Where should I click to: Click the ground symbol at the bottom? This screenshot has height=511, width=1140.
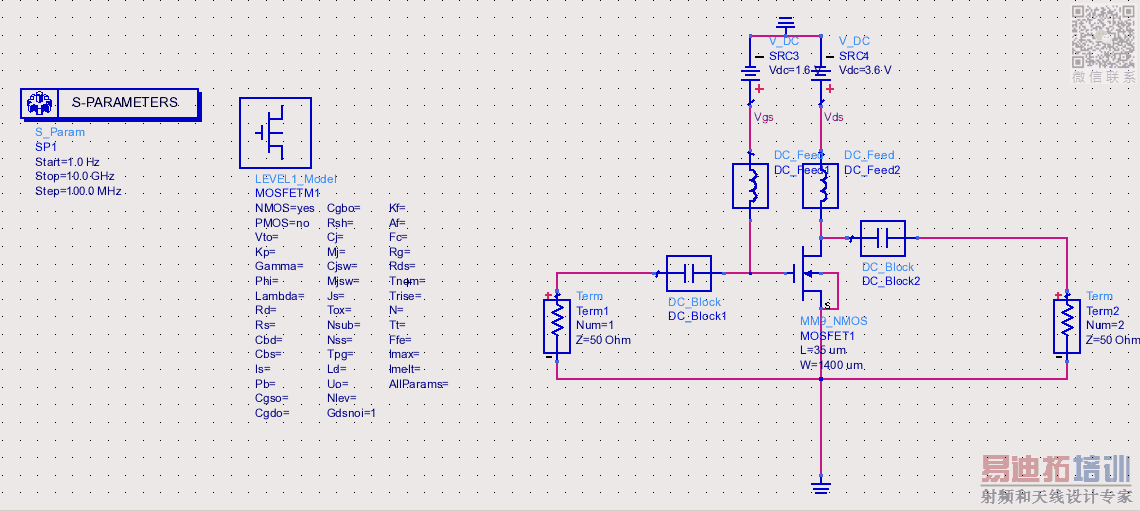pyautogui.click(x=821, y=488)
